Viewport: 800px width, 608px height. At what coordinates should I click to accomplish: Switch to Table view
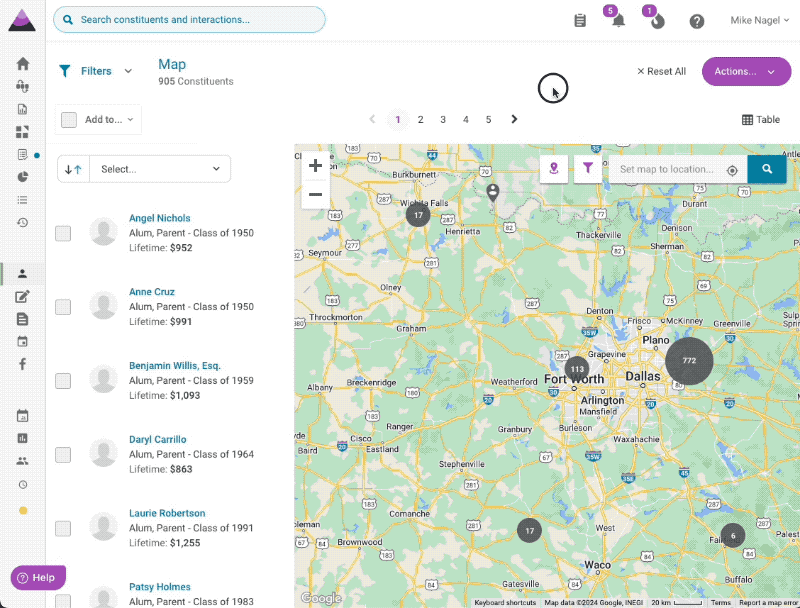coord(761,120)
